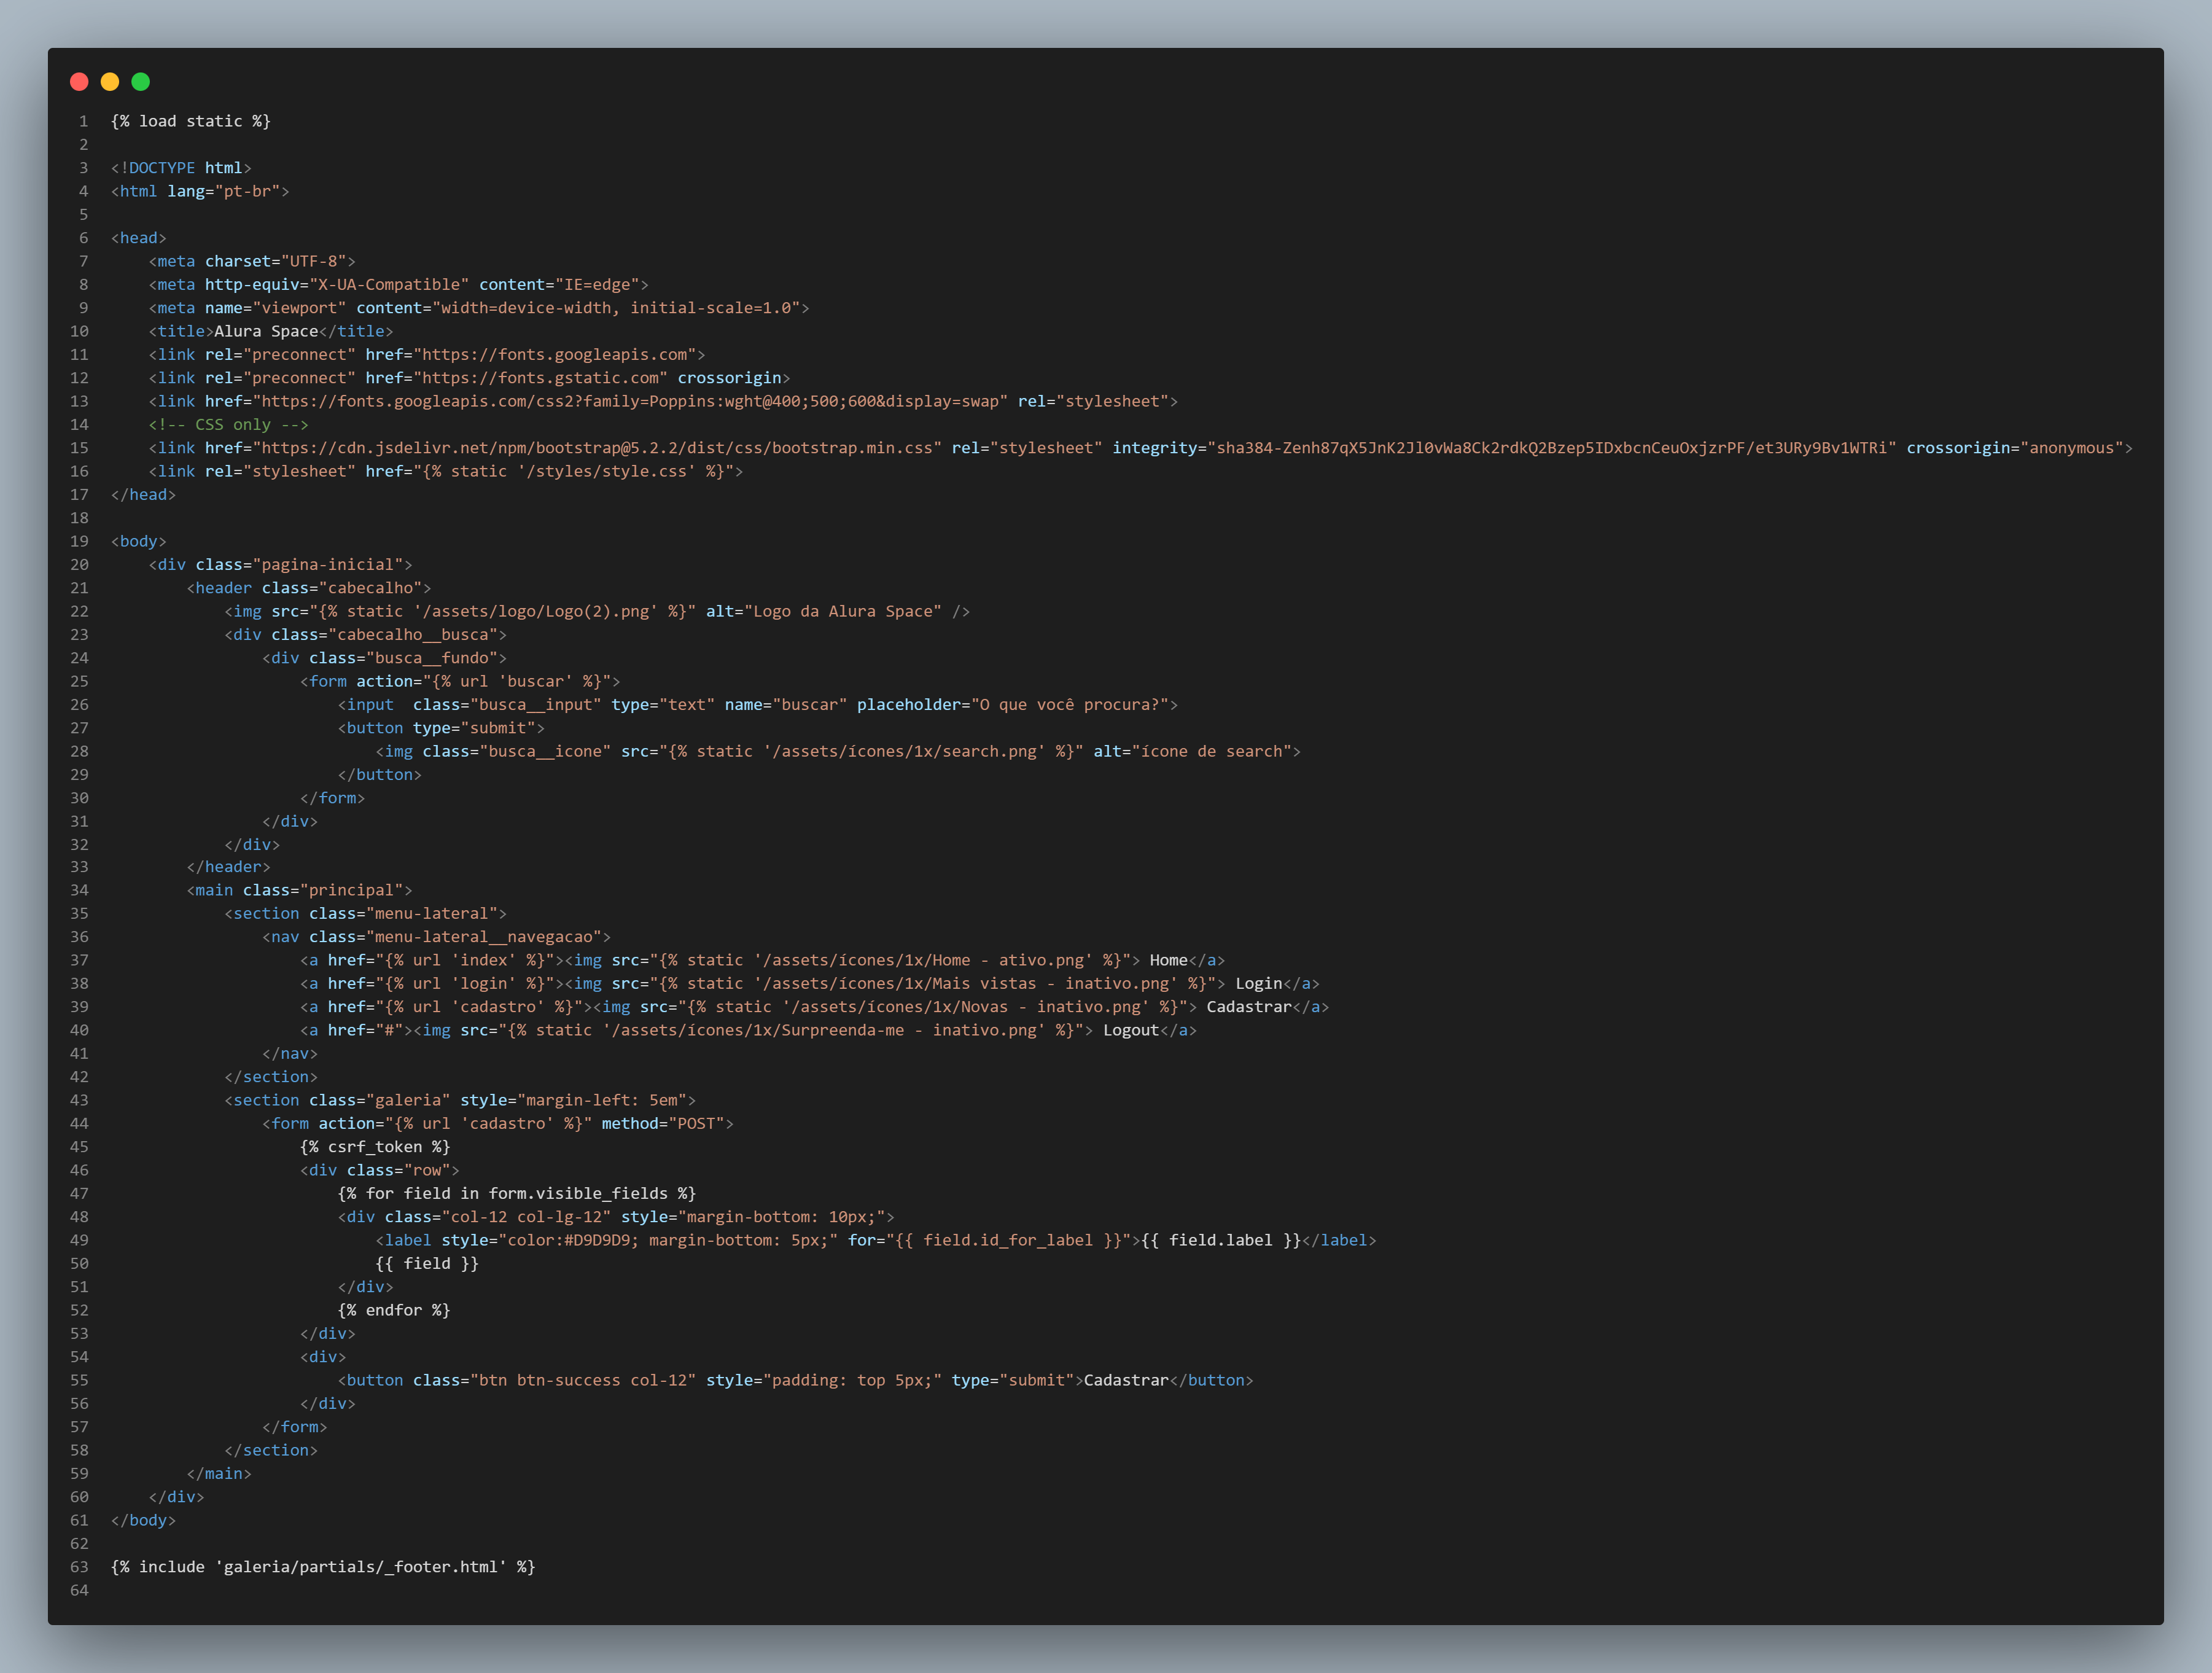Click the yellow minimize window dot
This screenshot has width=2212, height=1673.
click(110, 82)
